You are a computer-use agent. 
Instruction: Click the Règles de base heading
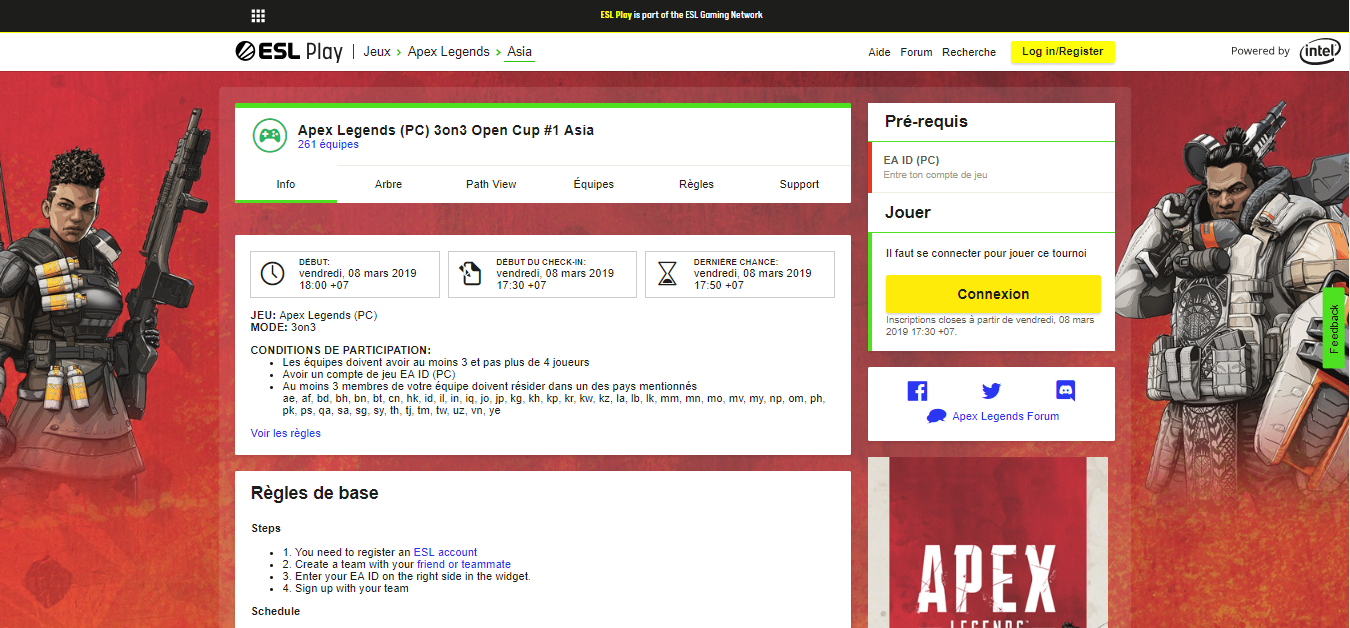(315, 492)
